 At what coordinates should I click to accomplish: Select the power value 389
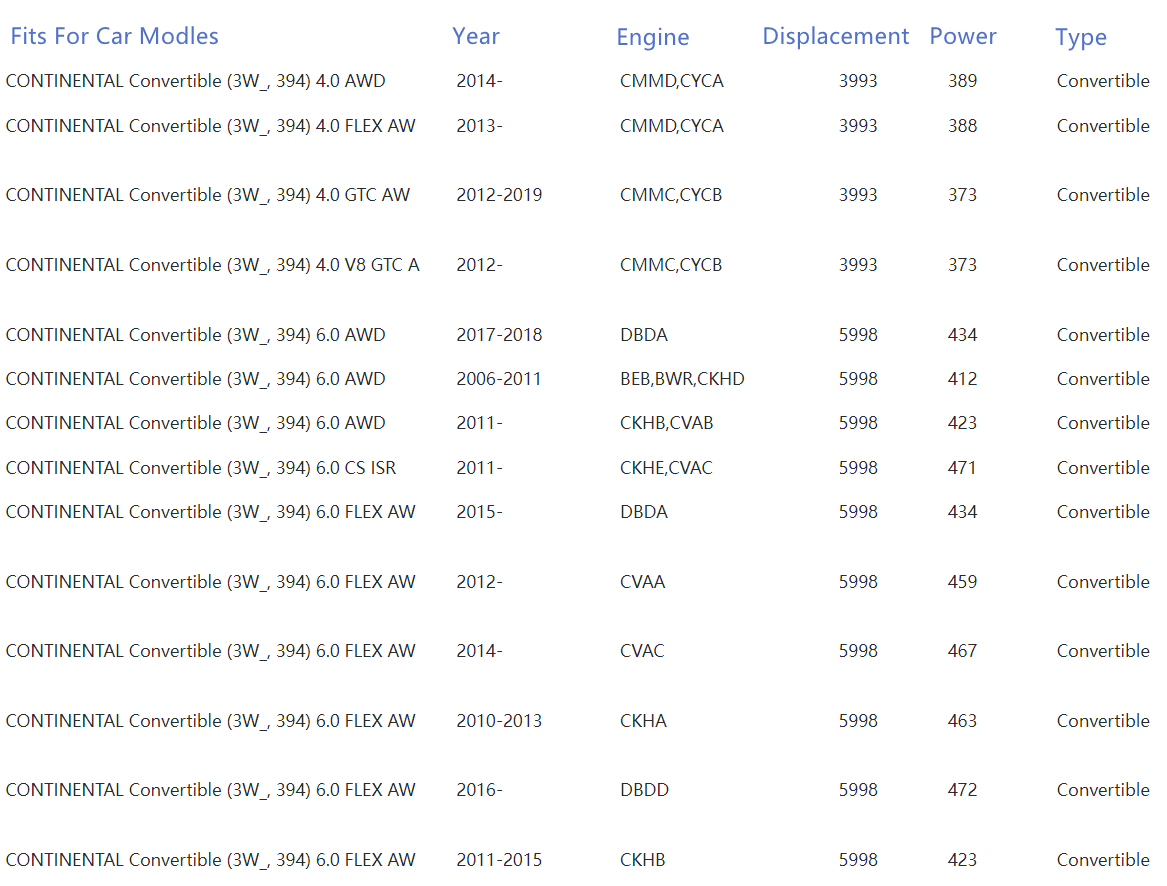[962, 81]
